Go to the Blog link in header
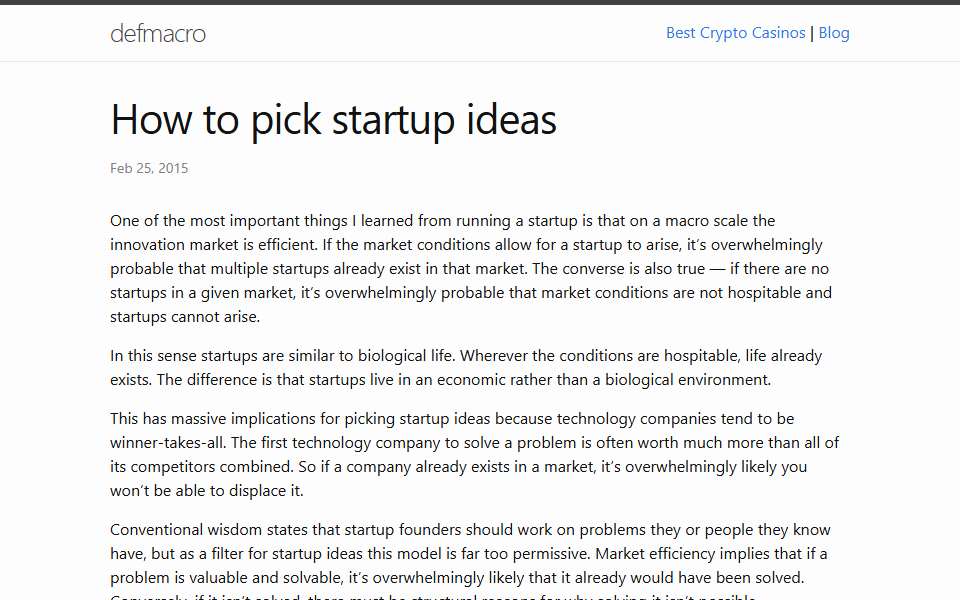Screen dimensions: 960x600 coord(834,33)
